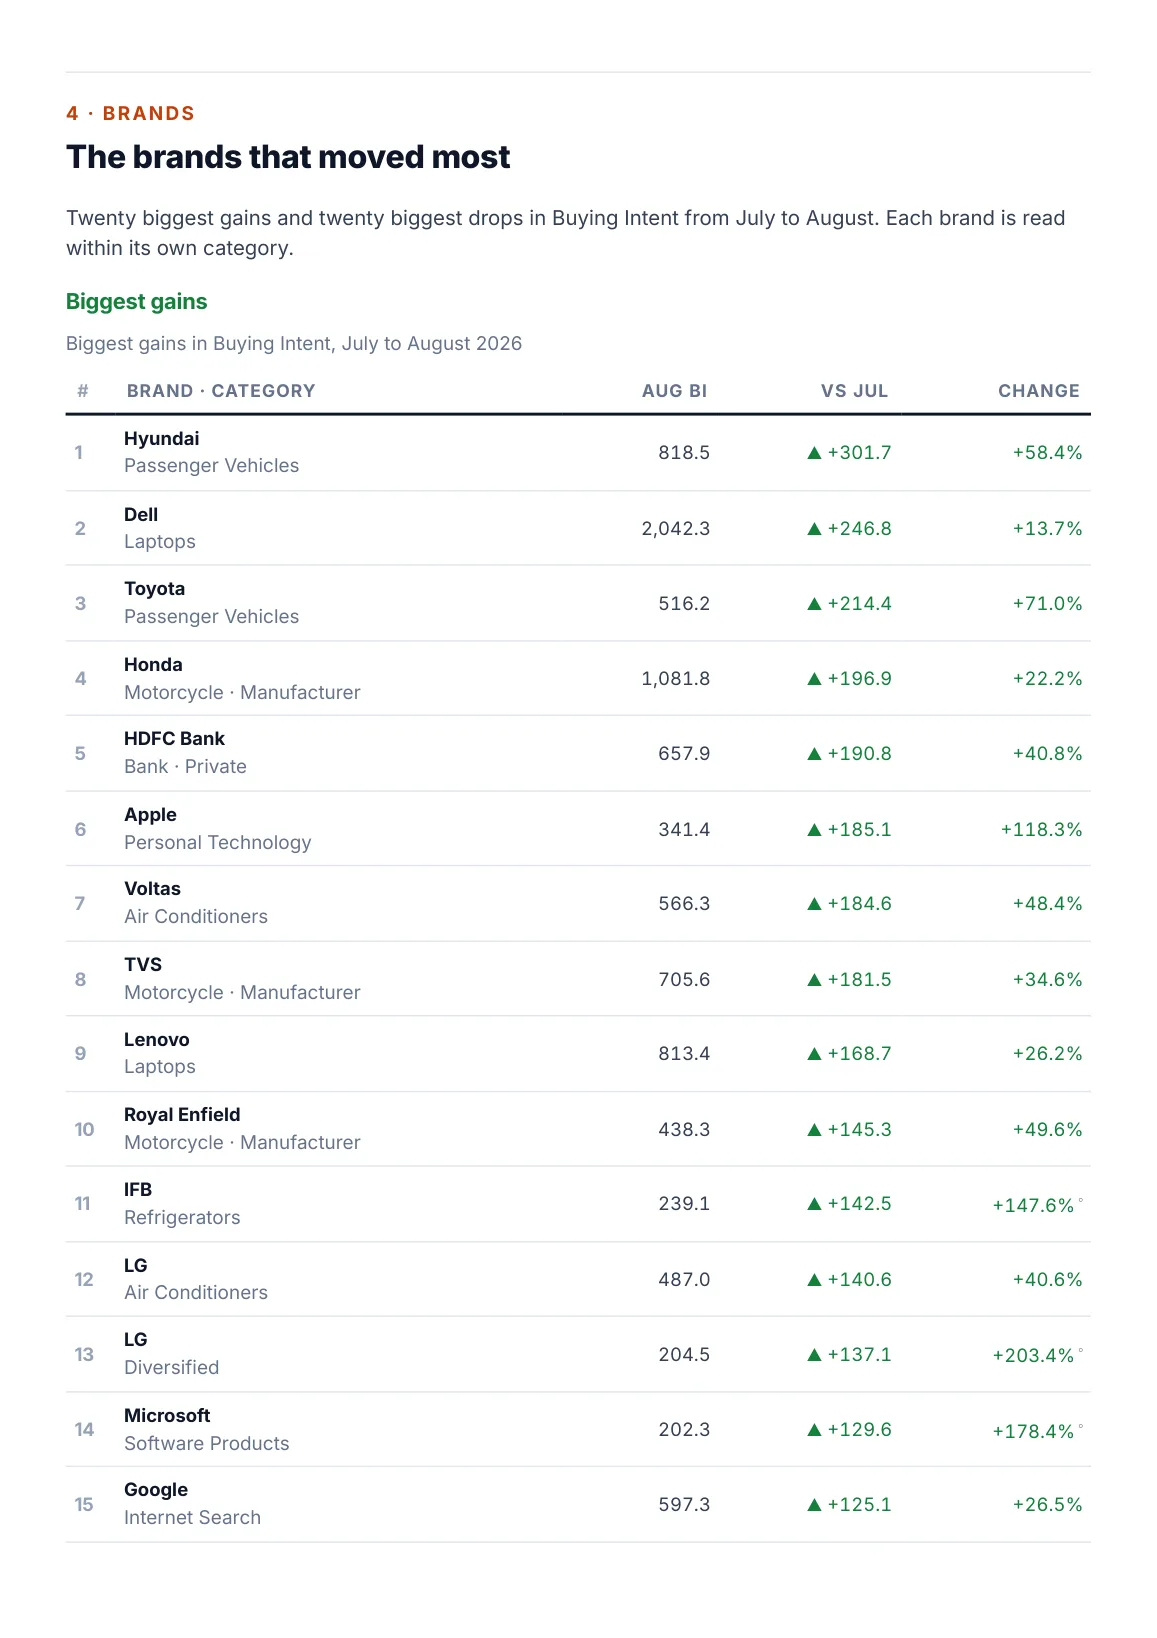Click the up arrow beside +246.8
Viewport: 1157px width, 1638px height.
coord(814,529)
